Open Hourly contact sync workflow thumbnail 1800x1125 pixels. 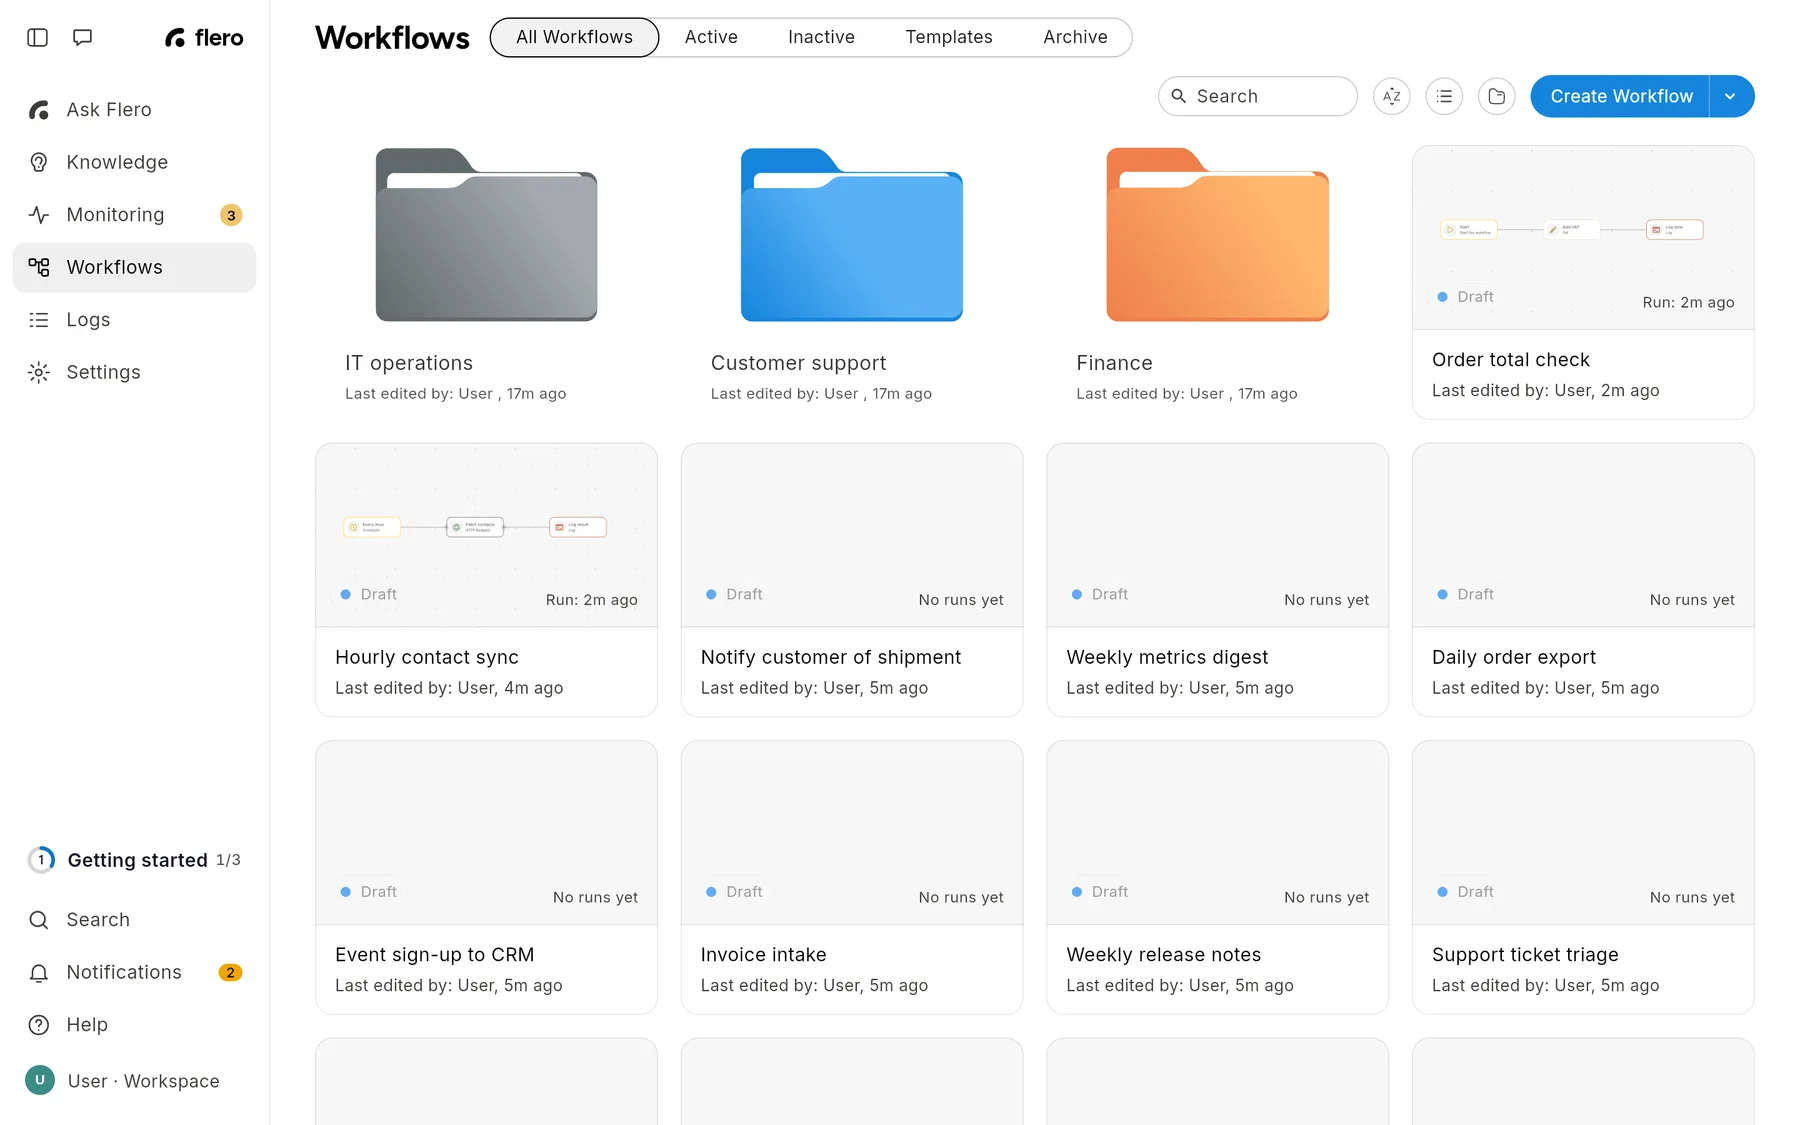point(486,535)
